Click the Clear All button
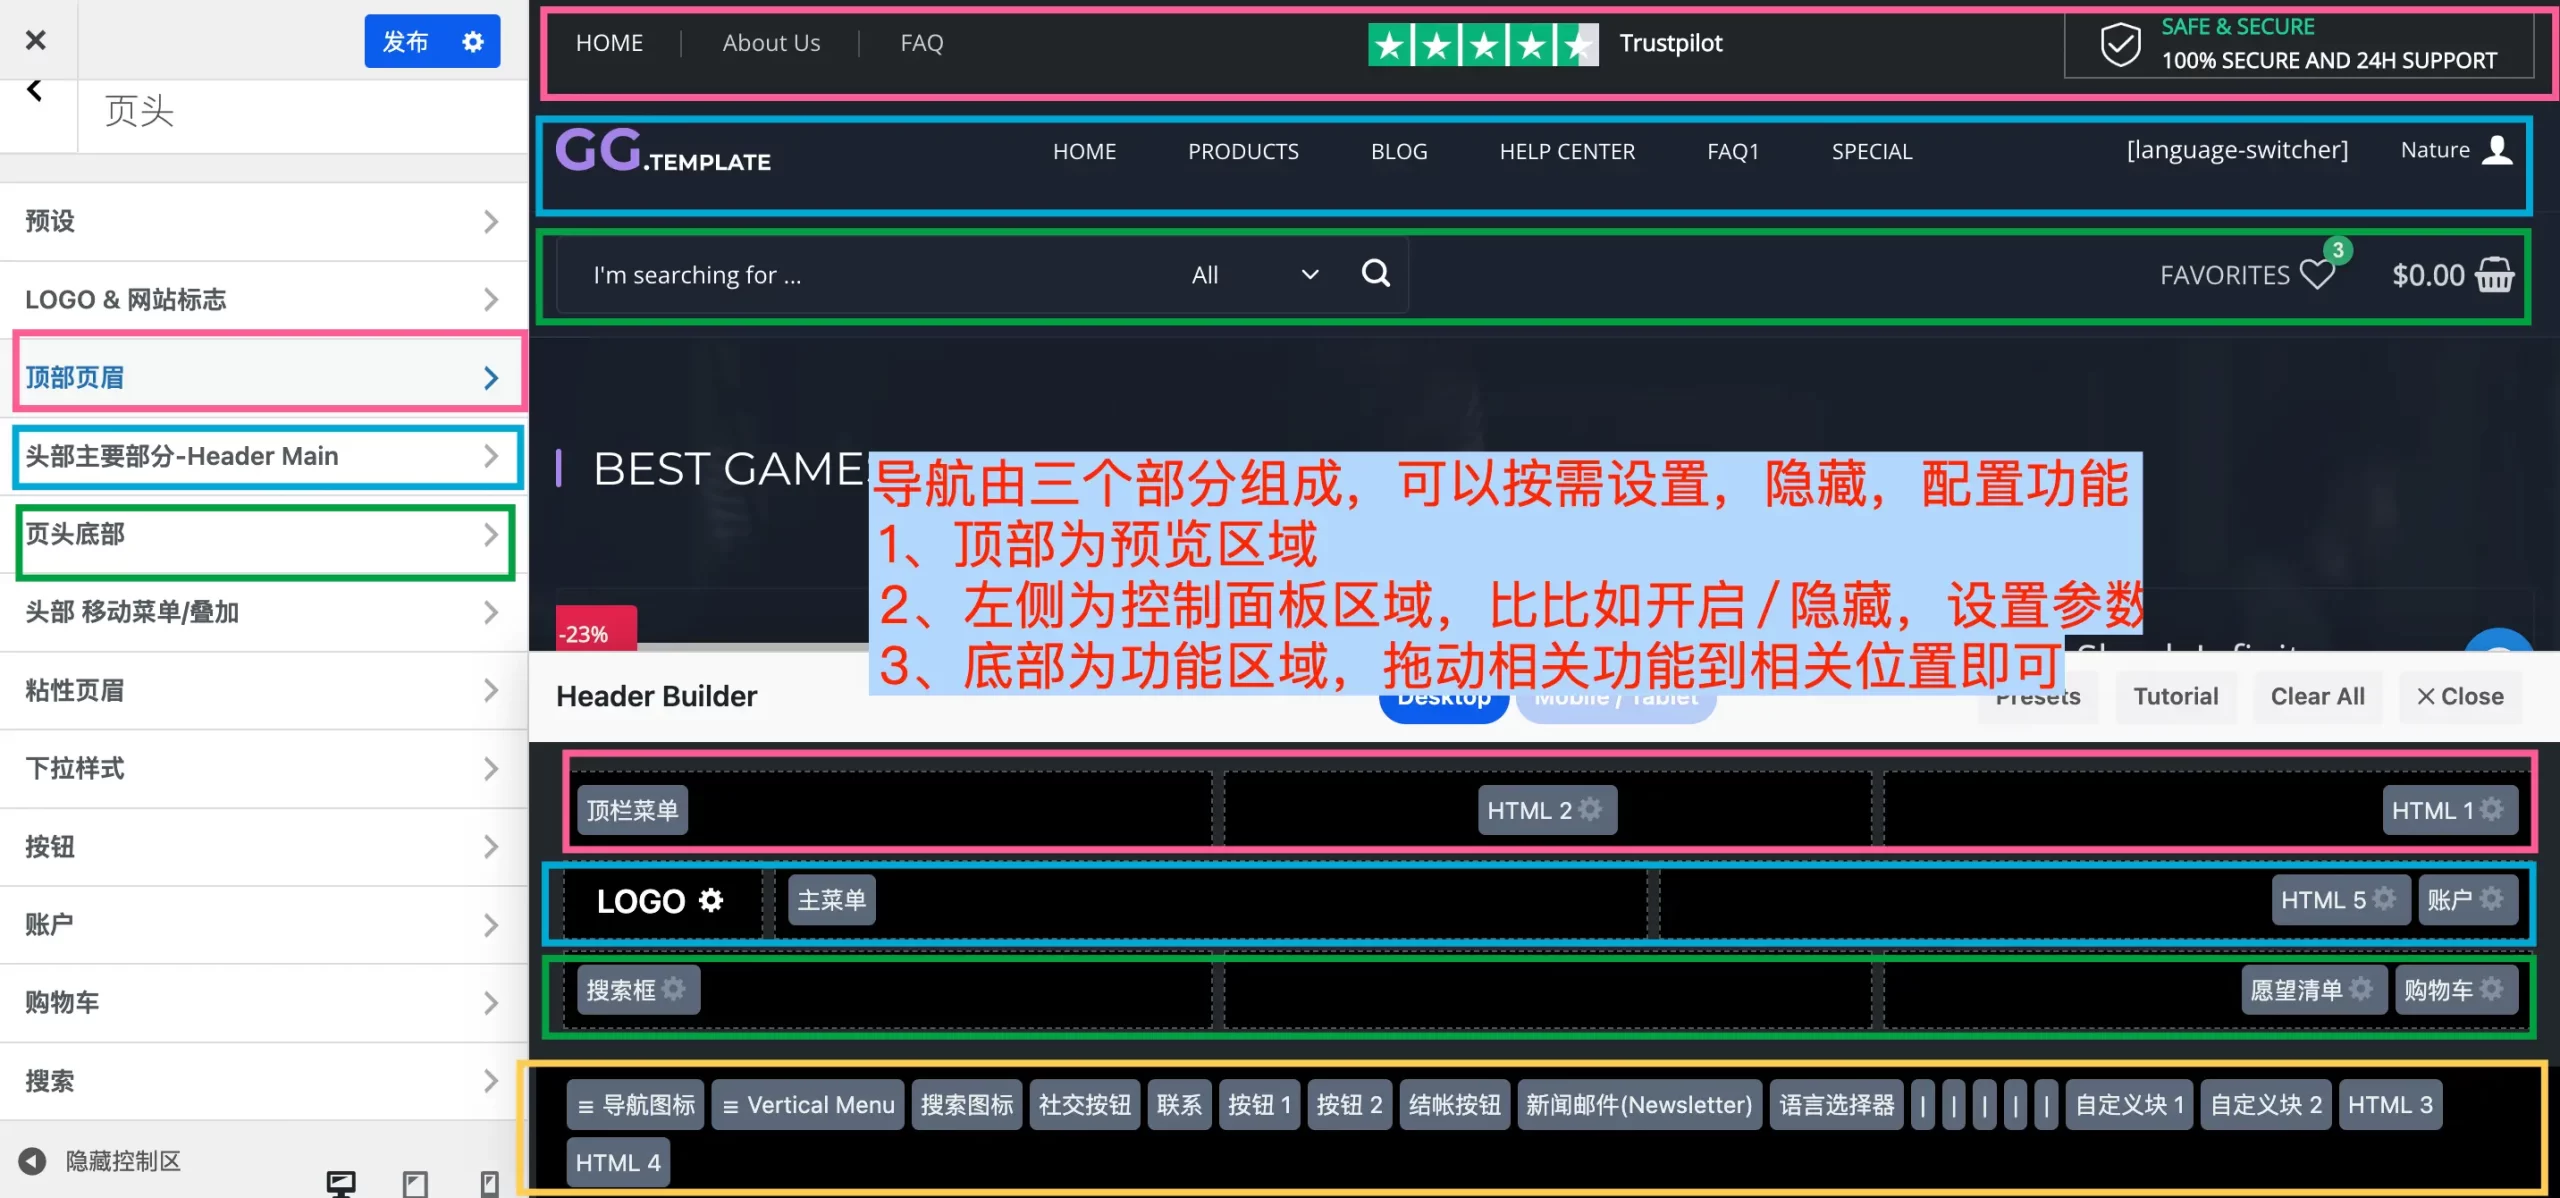The image size is (2560, 1198). click(2317, 696)
